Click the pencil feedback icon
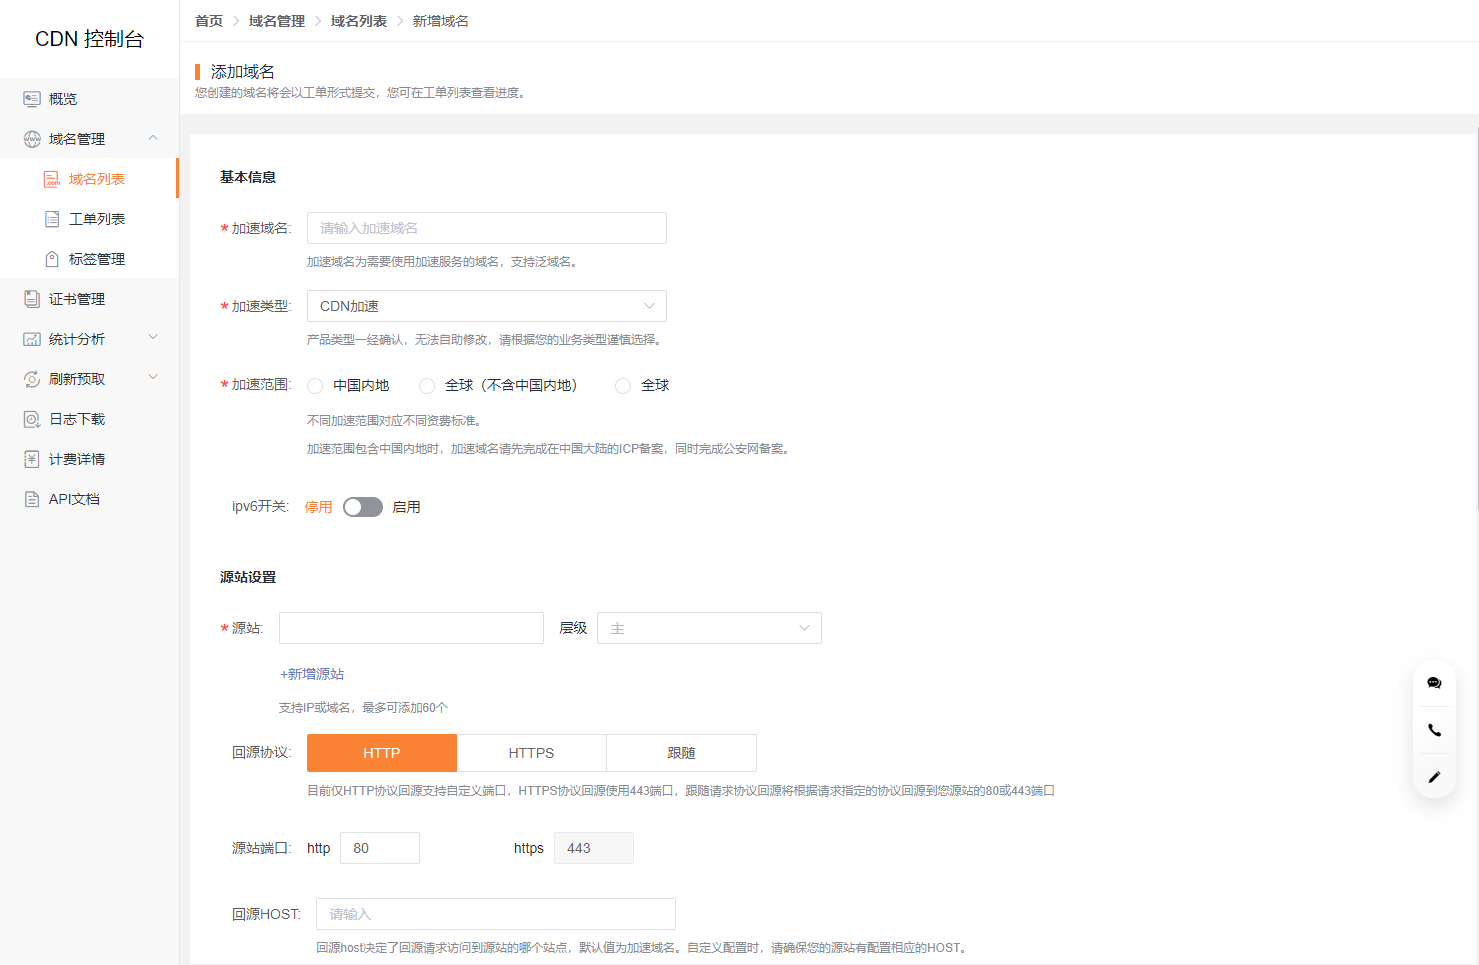Screen dimensions: 1479x965 tap(1434, 777)
